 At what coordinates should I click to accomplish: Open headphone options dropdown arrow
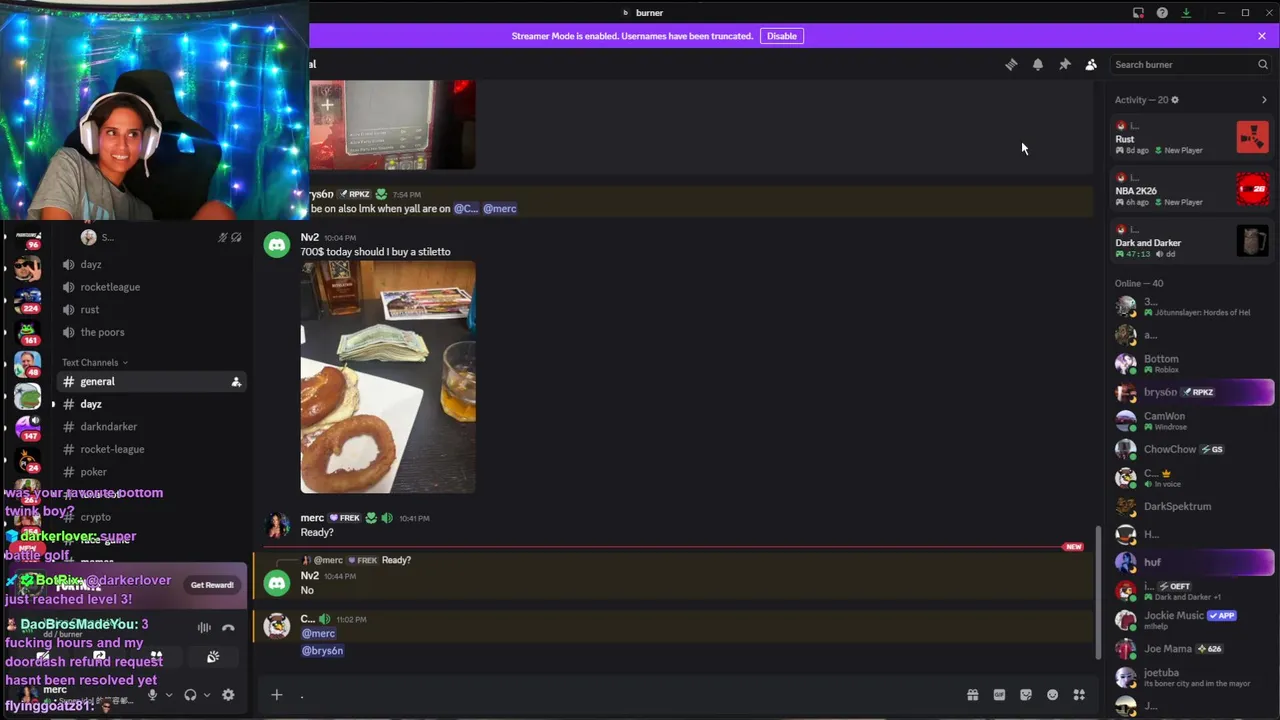pos(207,695)
